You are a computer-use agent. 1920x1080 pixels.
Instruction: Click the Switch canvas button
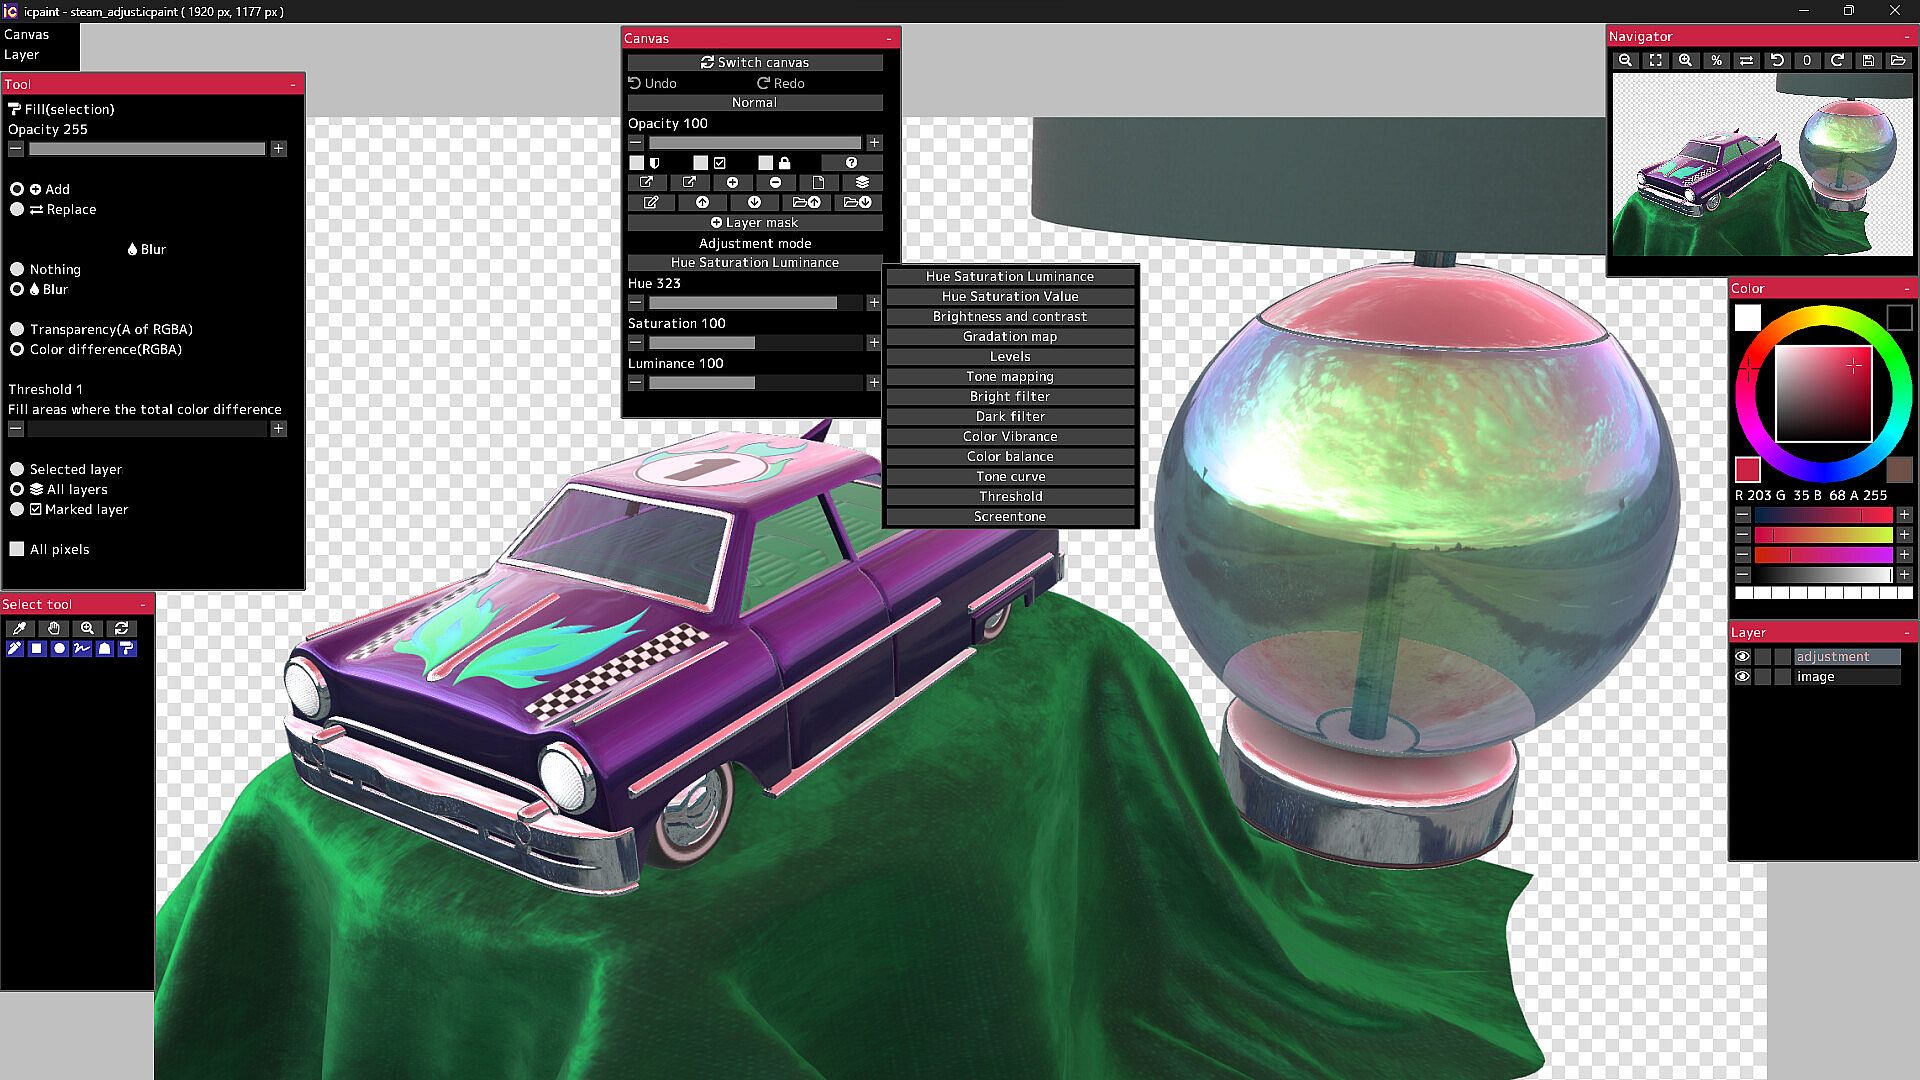tap(754, 62)
